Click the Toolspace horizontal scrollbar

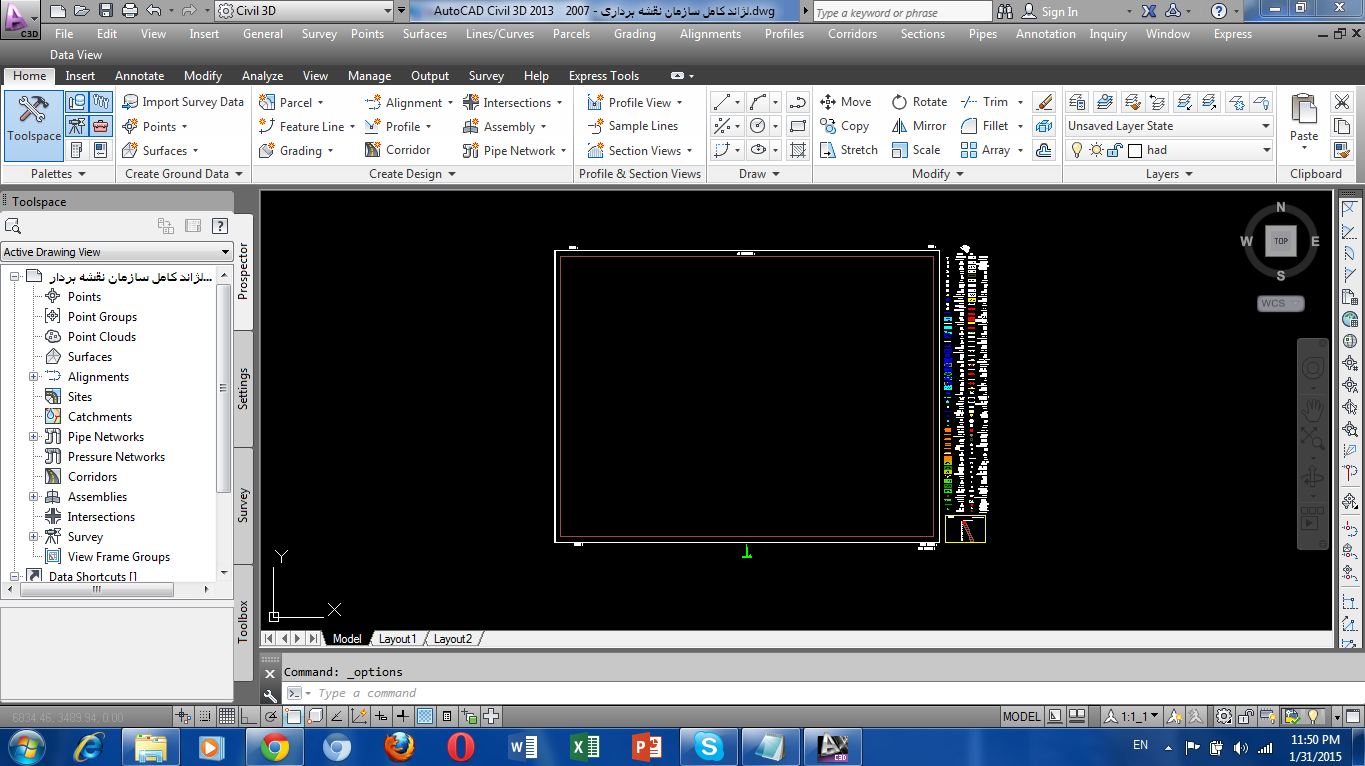[x=97, y=590]
